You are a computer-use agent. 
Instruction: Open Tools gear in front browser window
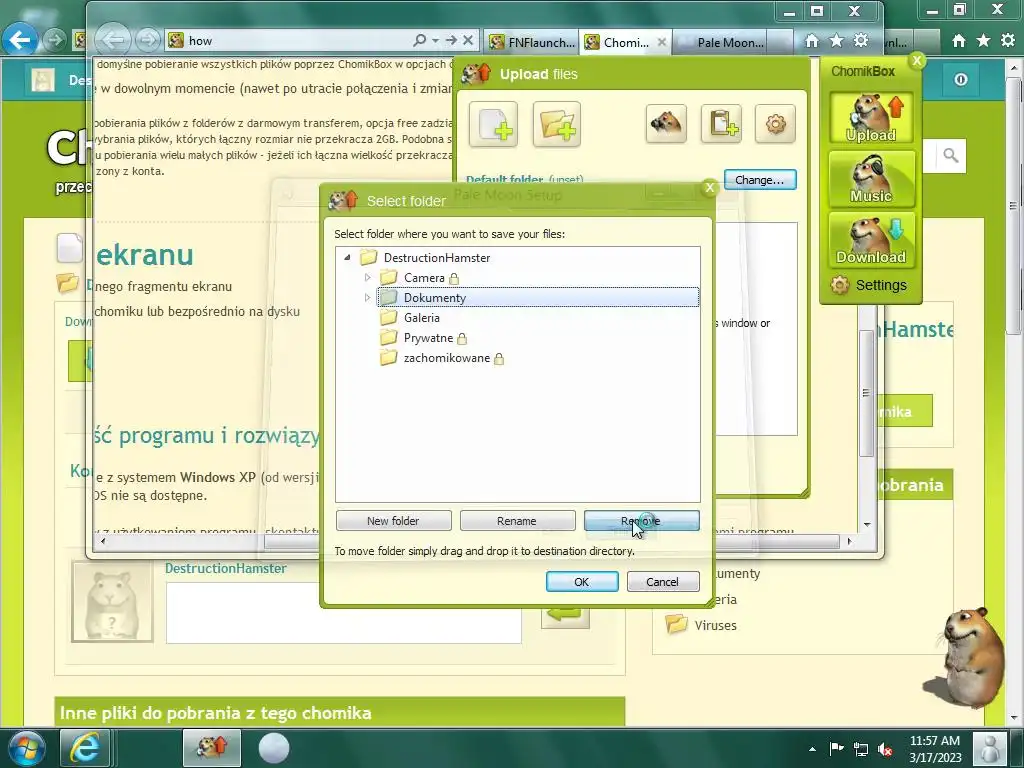click(861, 40)
